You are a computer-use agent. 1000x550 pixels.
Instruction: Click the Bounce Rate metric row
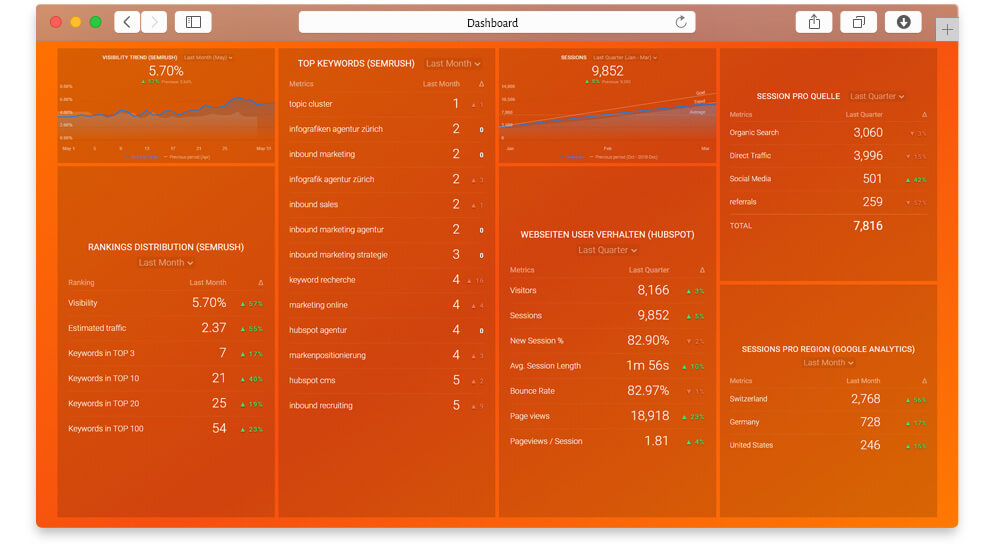pyautogui.click(x=607, y=391)
